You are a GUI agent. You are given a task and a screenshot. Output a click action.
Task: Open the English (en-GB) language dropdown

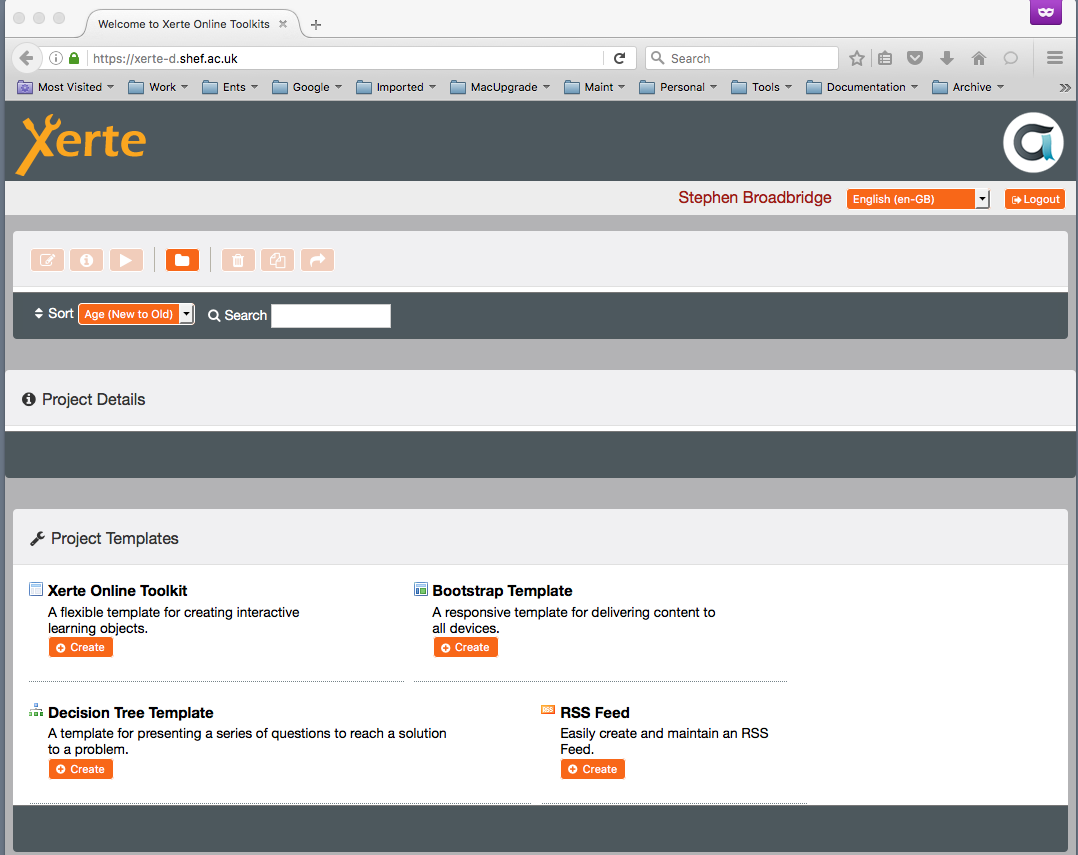[x=918, y=199]
